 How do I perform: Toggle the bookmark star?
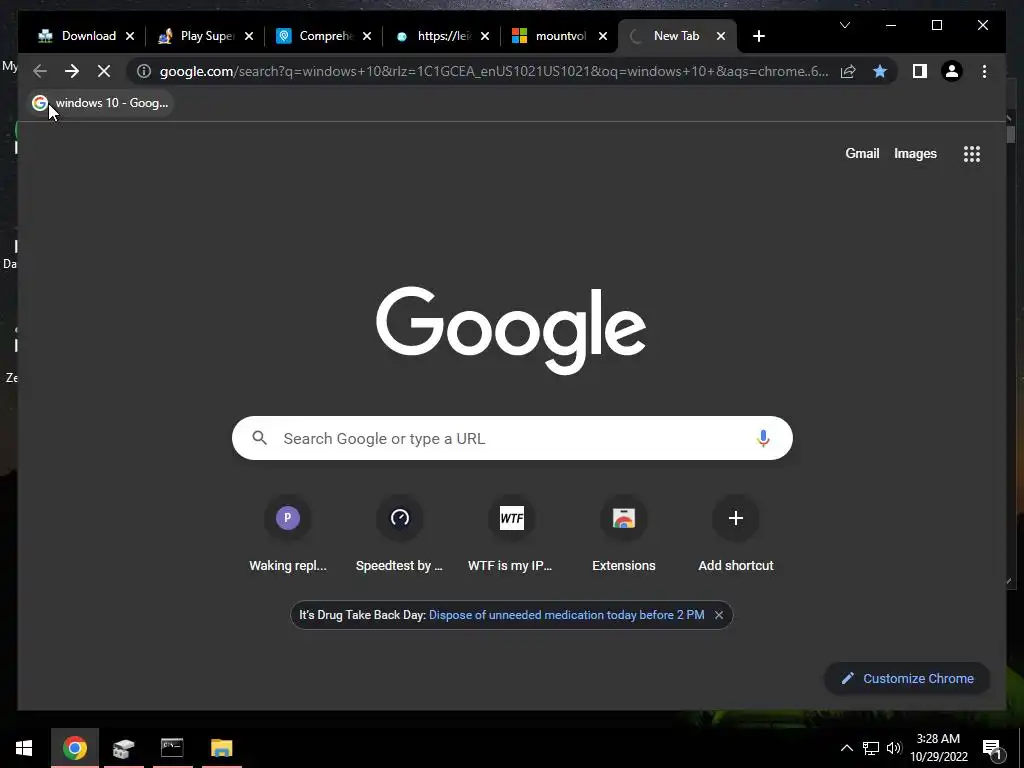point(880,71)
